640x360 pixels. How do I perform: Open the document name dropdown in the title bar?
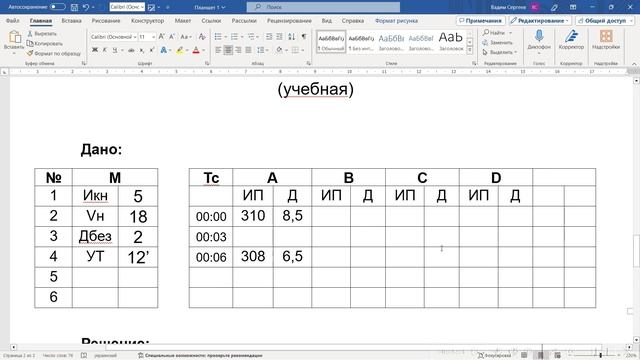coord(210,7)
